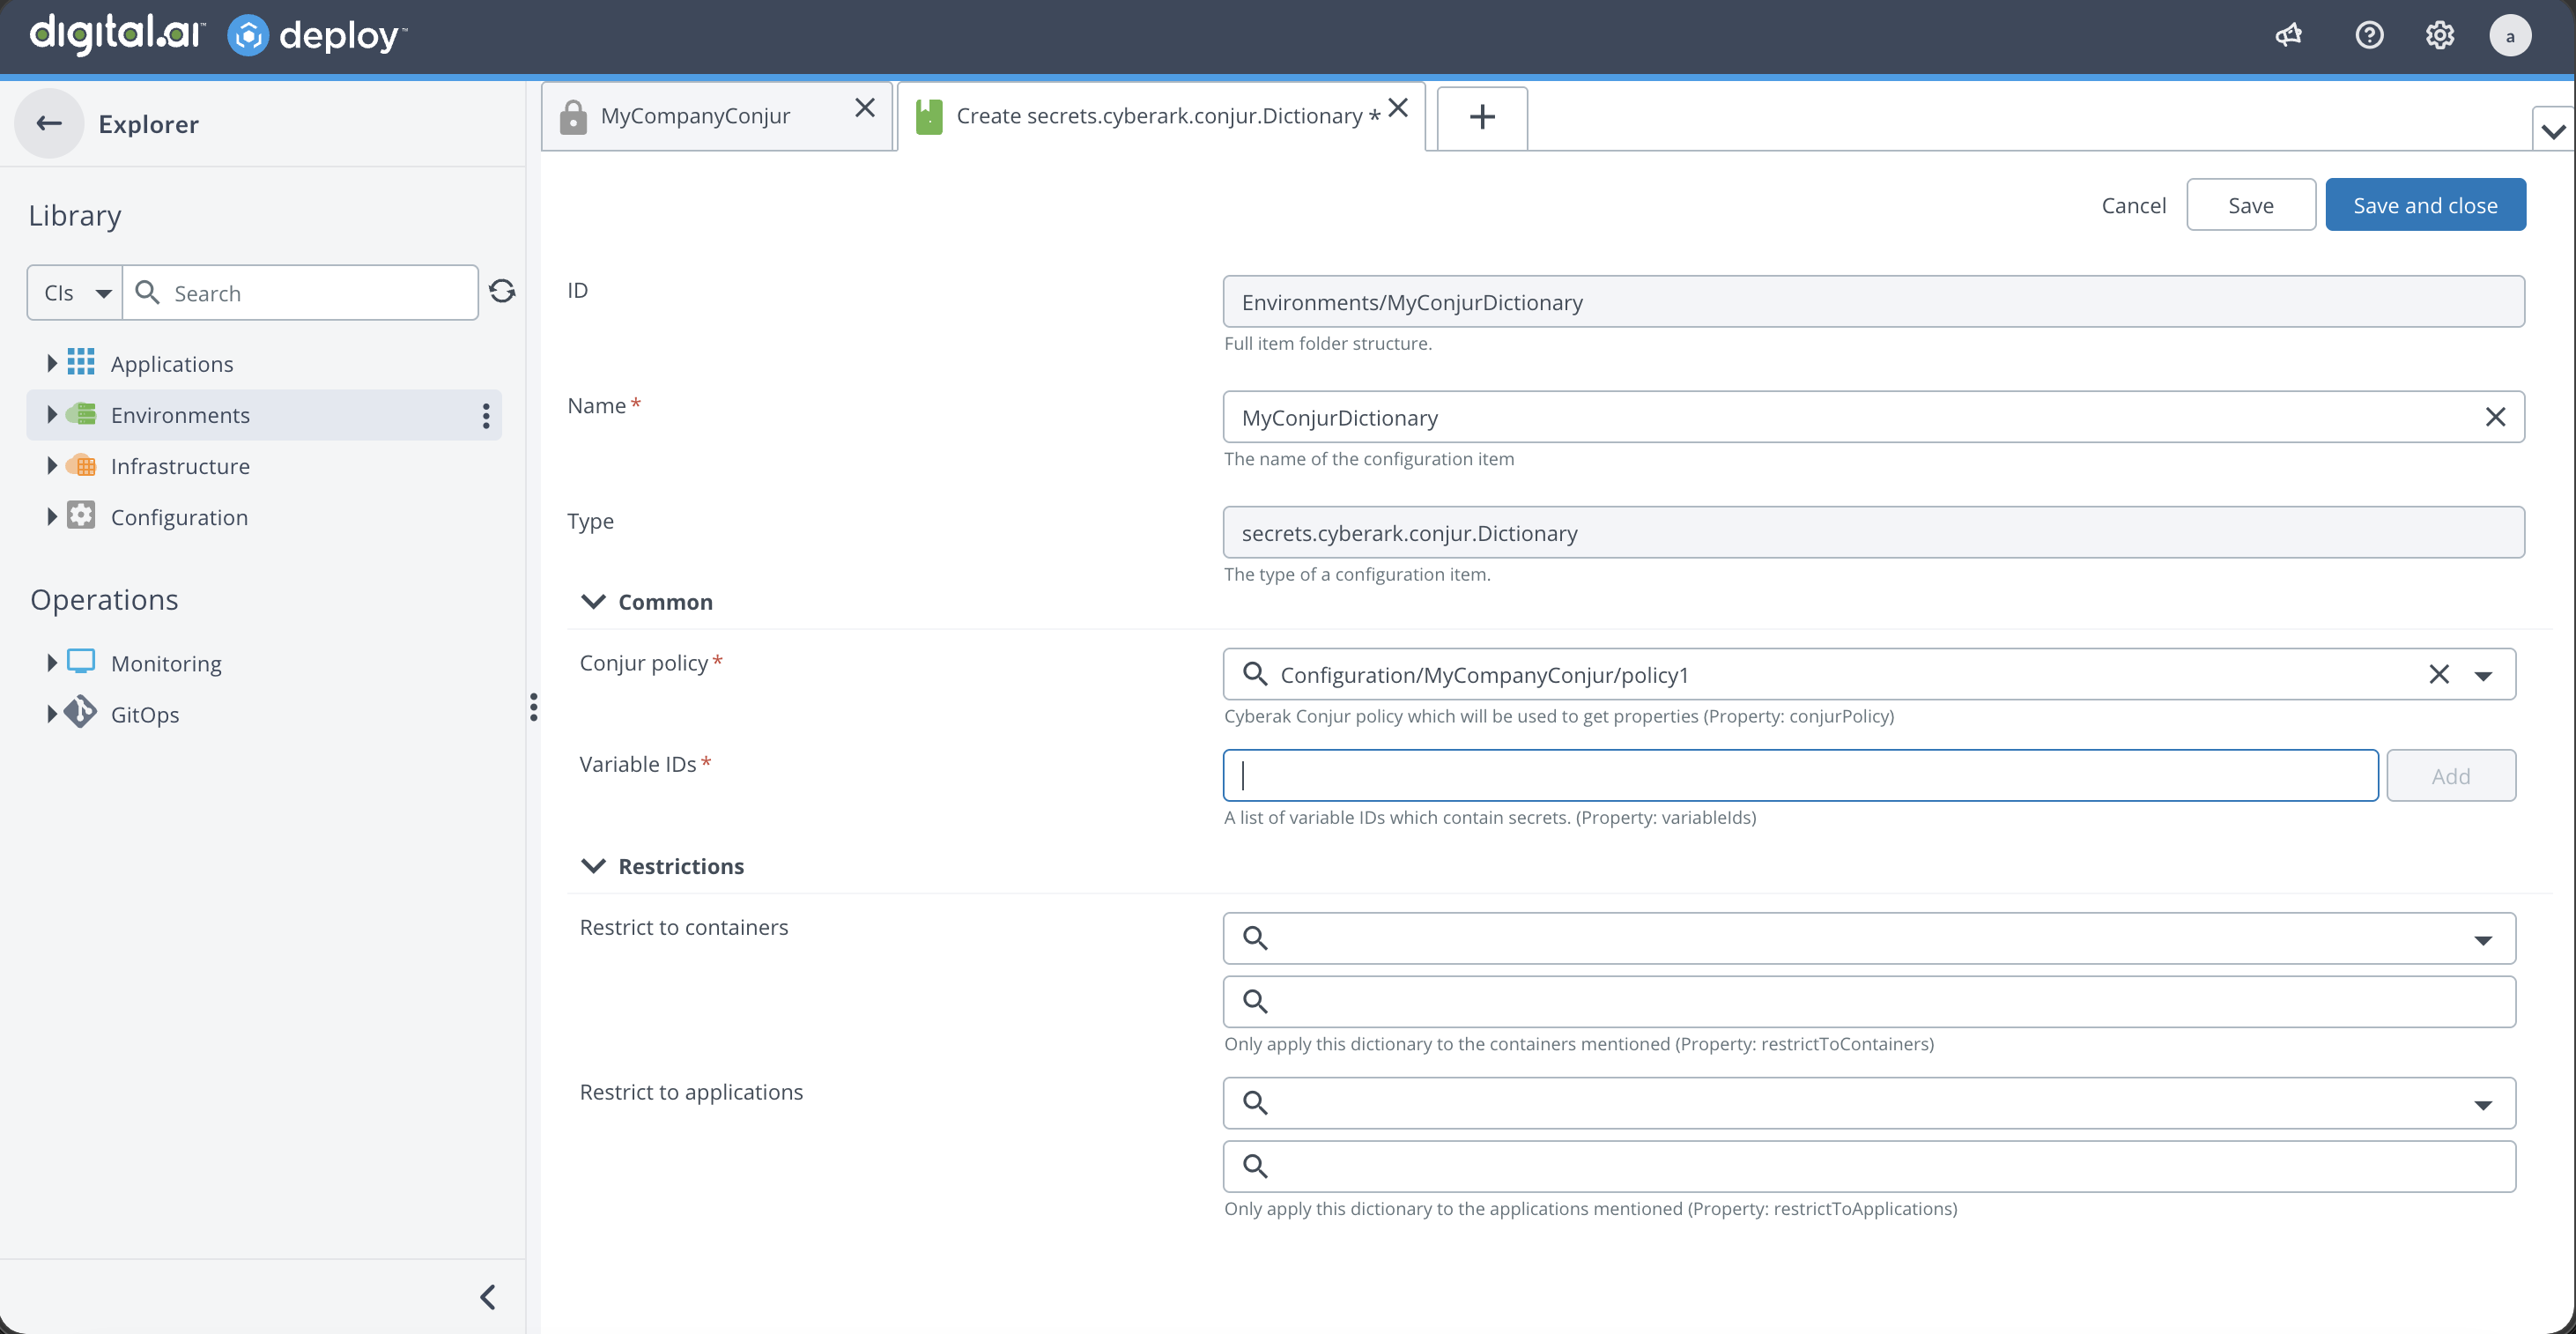This screenshot has width=2576, height=1334.
Task: Click the Infrastructure icon in Library
Action: pos(81,465)
